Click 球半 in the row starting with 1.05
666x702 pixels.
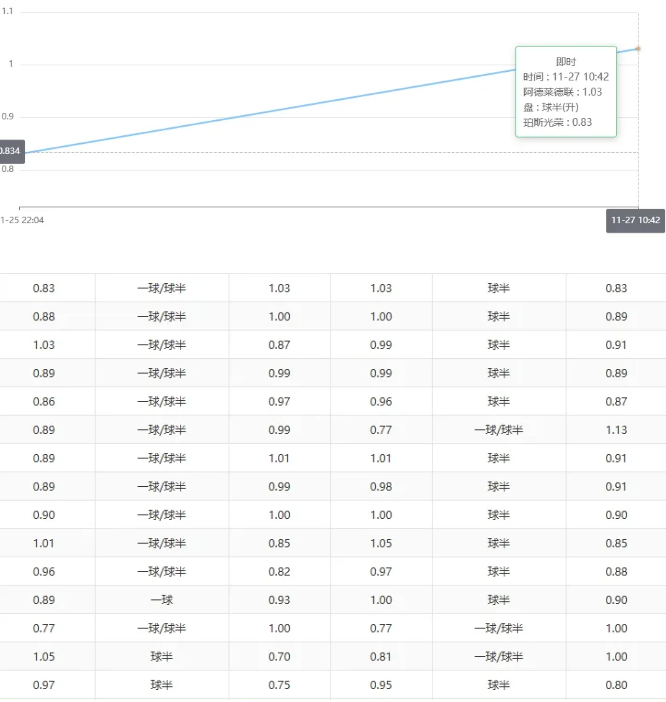[161, 657]
